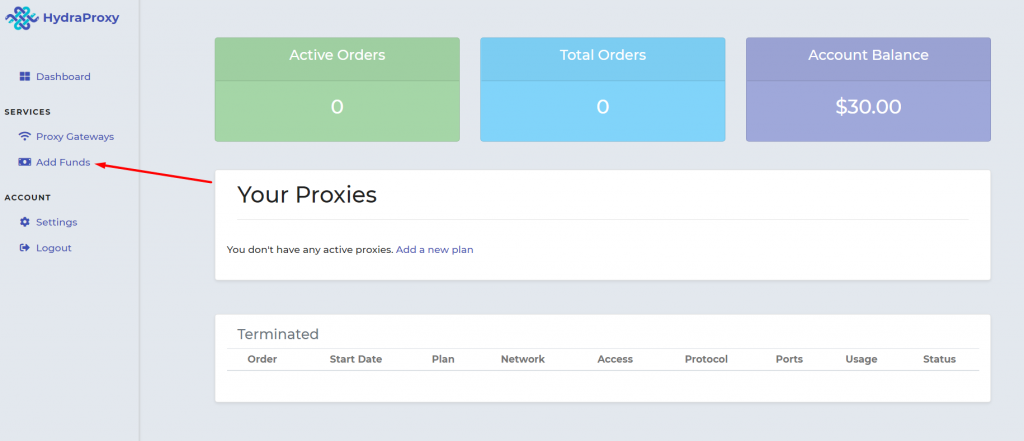The image size is (1024, 441).
Task: Click the 'Your Proxies' section heading
Action: [306, 195]
